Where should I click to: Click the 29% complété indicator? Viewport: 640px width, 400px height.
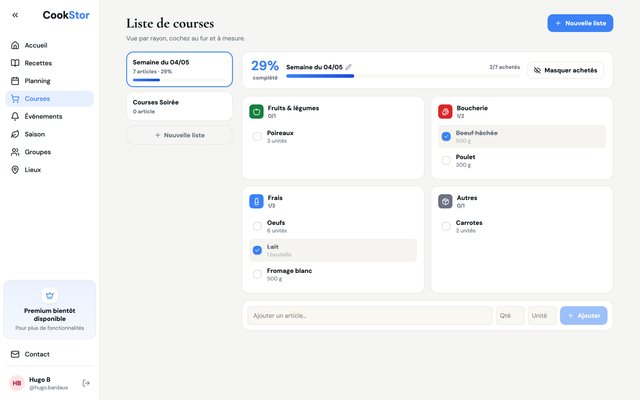265,69
